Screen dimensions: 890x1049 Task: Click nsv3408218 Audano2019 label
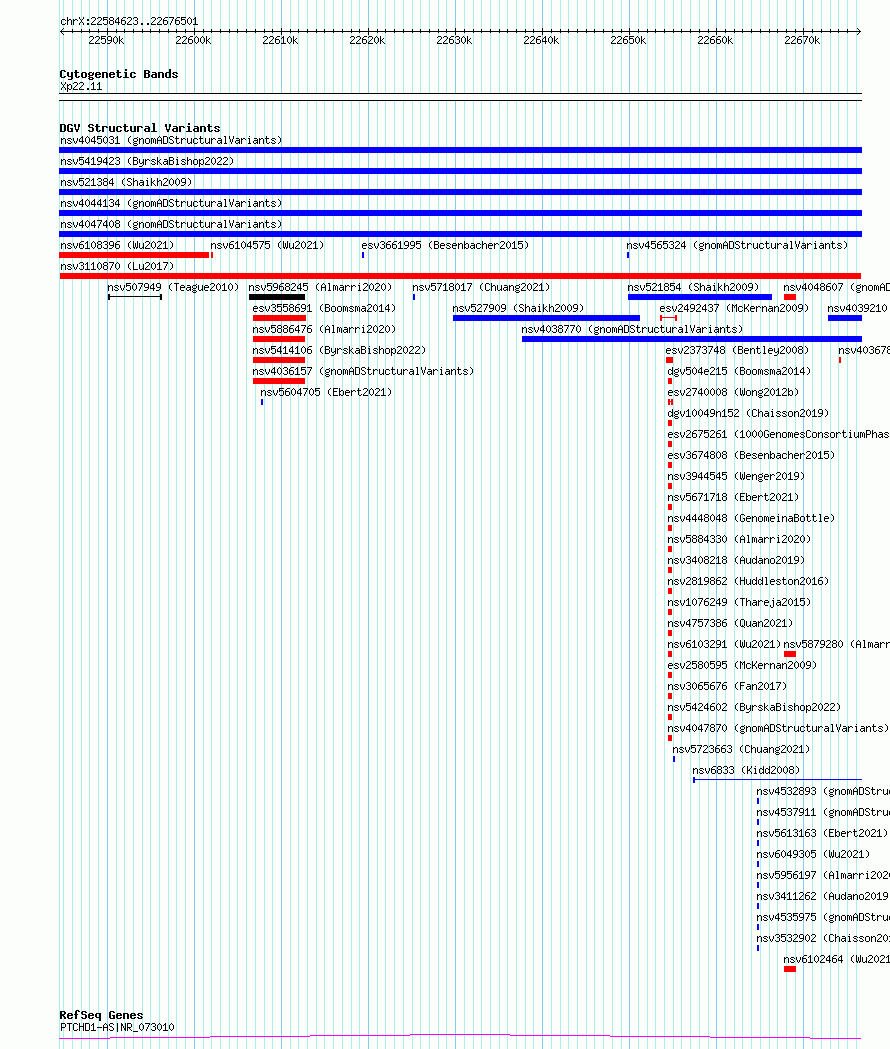coord(736,560)
